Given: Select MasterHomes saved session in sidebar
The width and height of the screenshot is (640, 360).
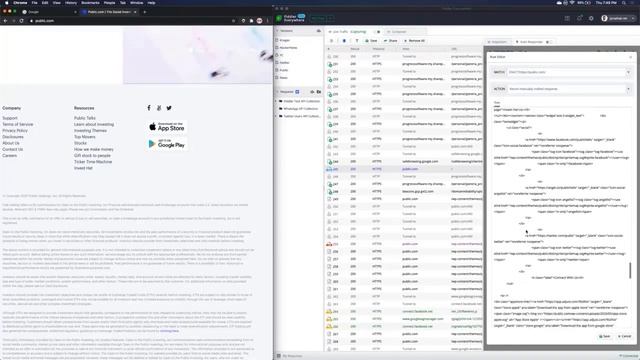Looking at the screenshot, I should coord(288,48).
